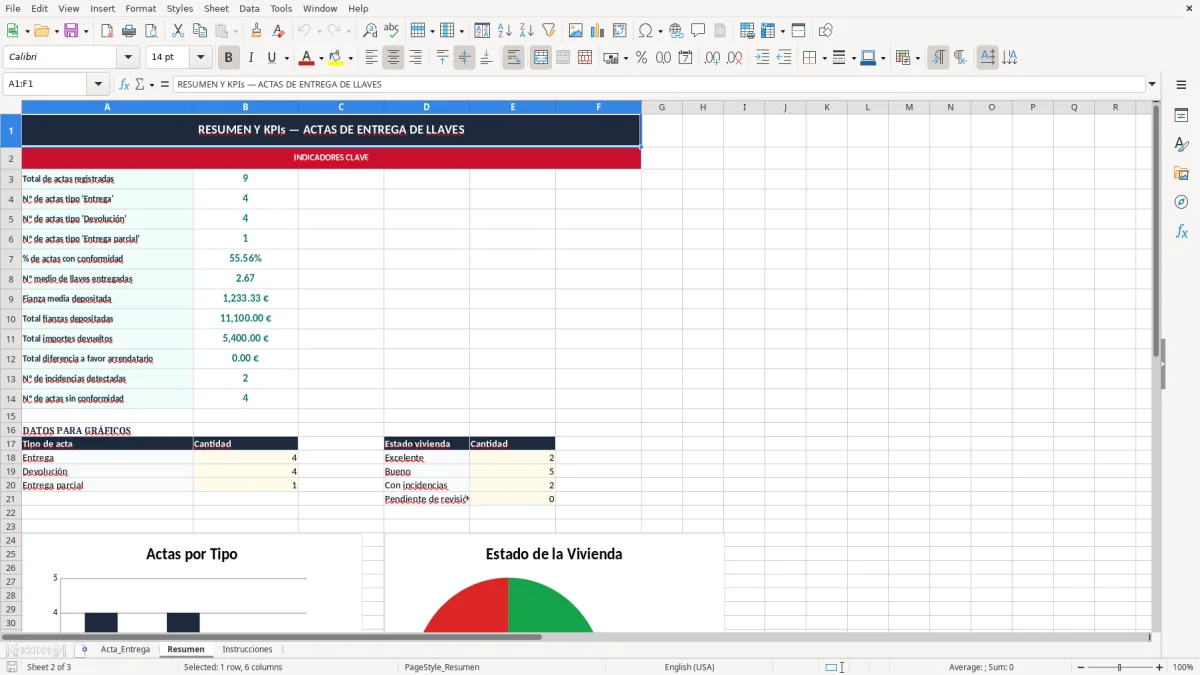Open Select Function dropdown arrow

coord(152,84)
